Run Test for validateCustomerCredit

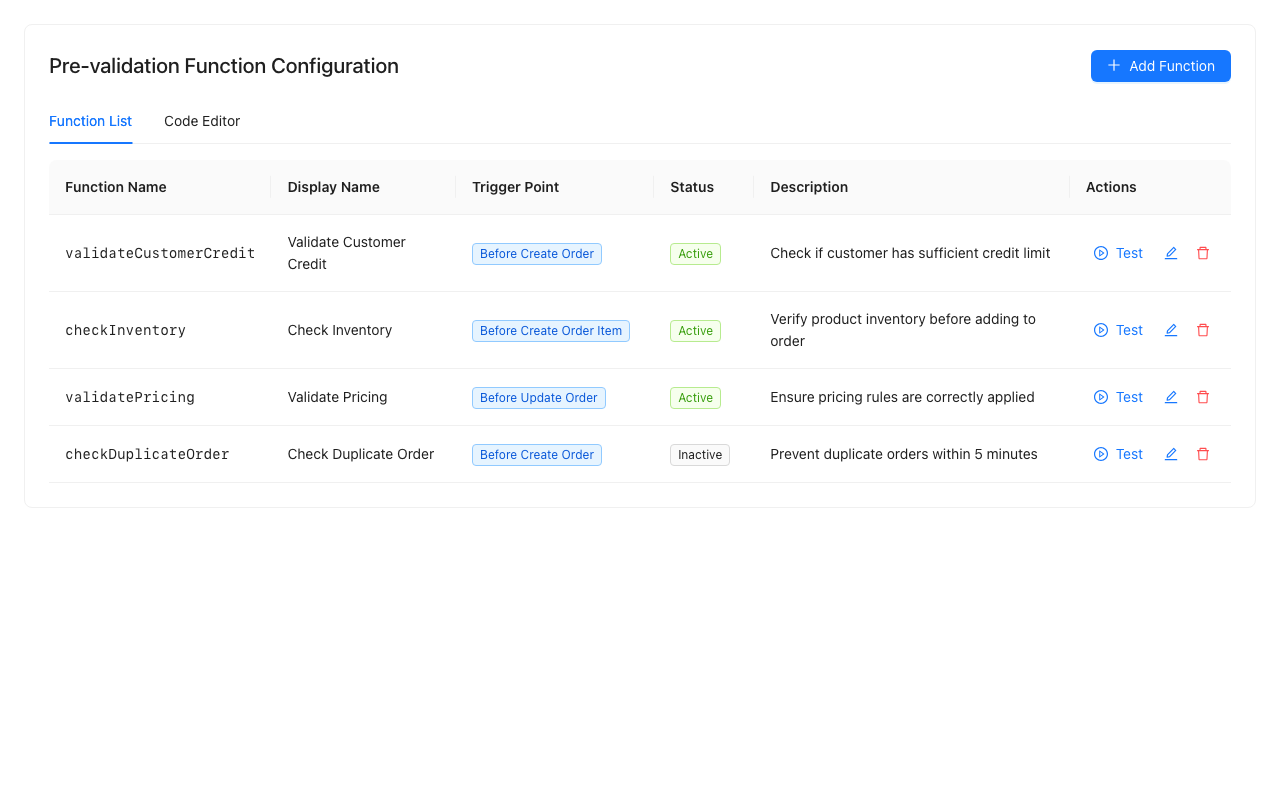1117,253
